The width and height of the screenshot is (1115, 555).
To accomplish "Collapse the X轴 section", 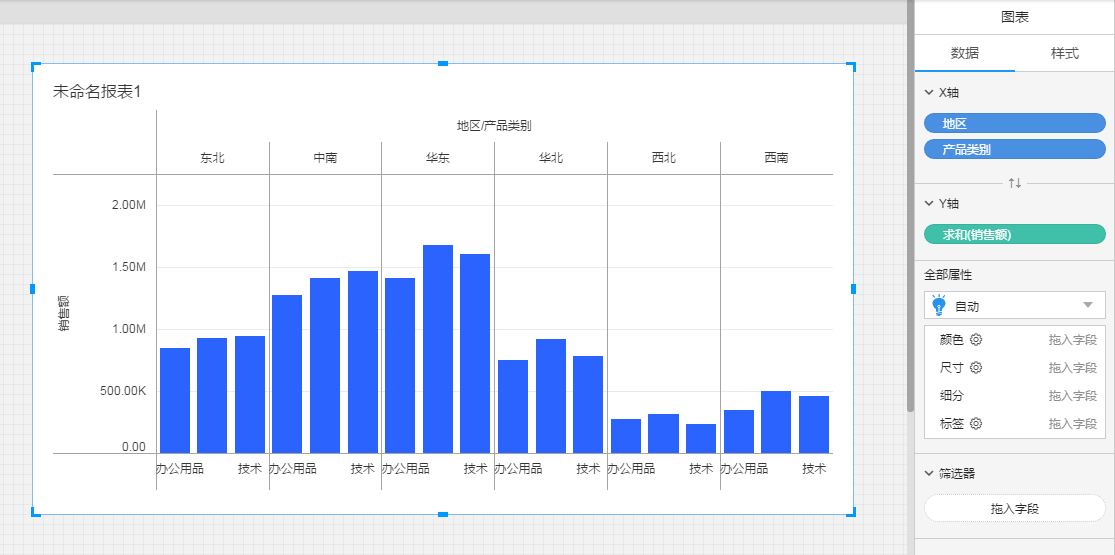I will point(927,92).
